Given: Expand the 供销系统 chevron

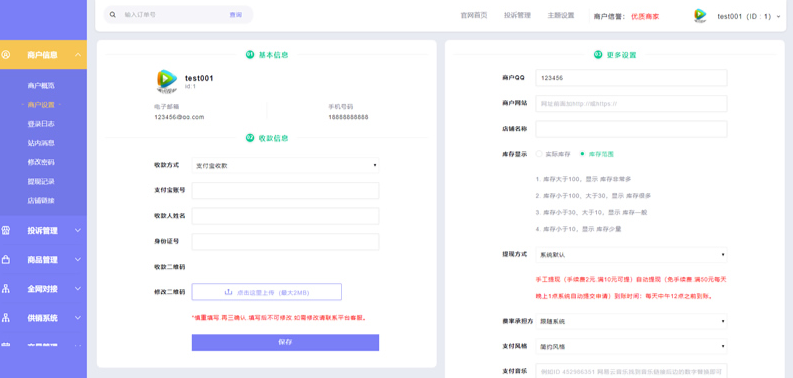Looking at the screenshot, I should 77,318.
